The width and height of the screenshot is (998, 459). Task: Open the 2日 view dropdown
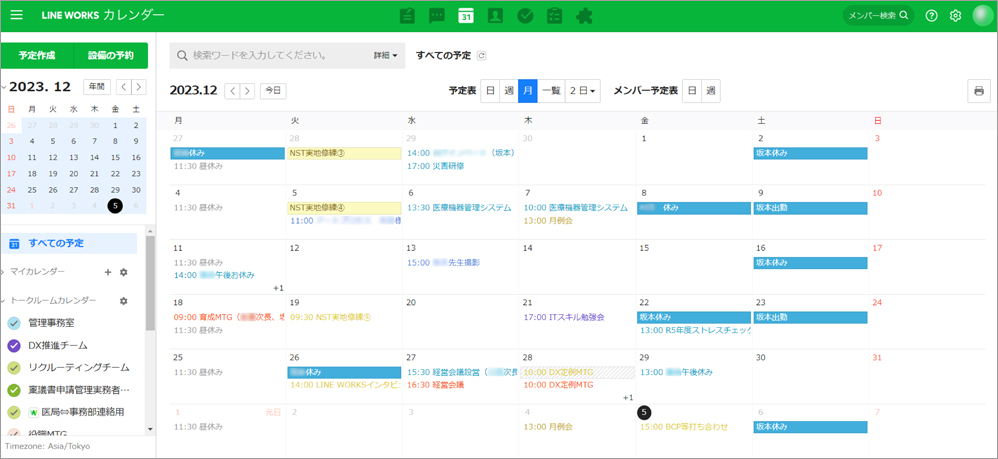click(582, 91)
